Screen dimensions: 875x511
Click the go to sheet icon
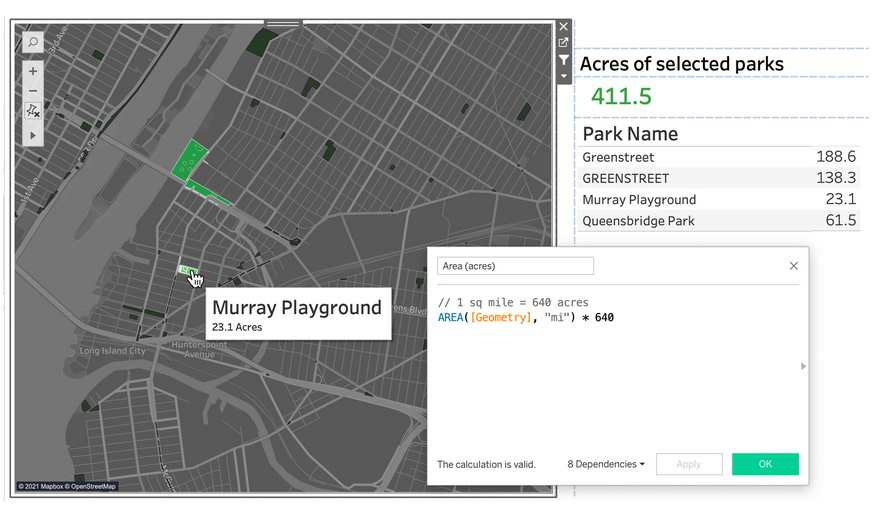point(563,43)
